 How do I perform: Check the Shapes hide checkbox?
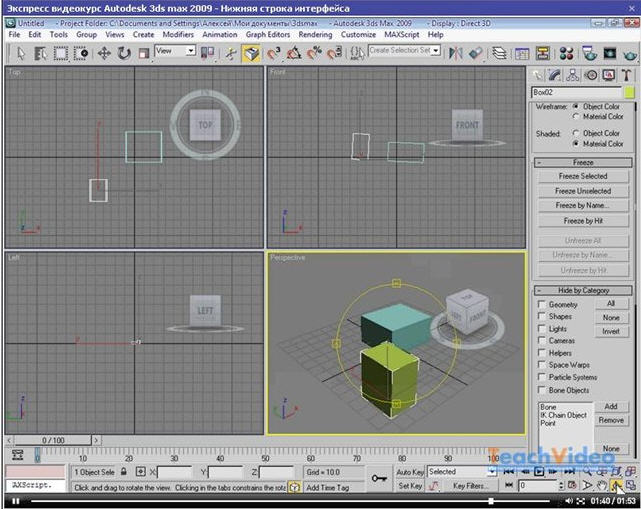[x=542, y=316]
